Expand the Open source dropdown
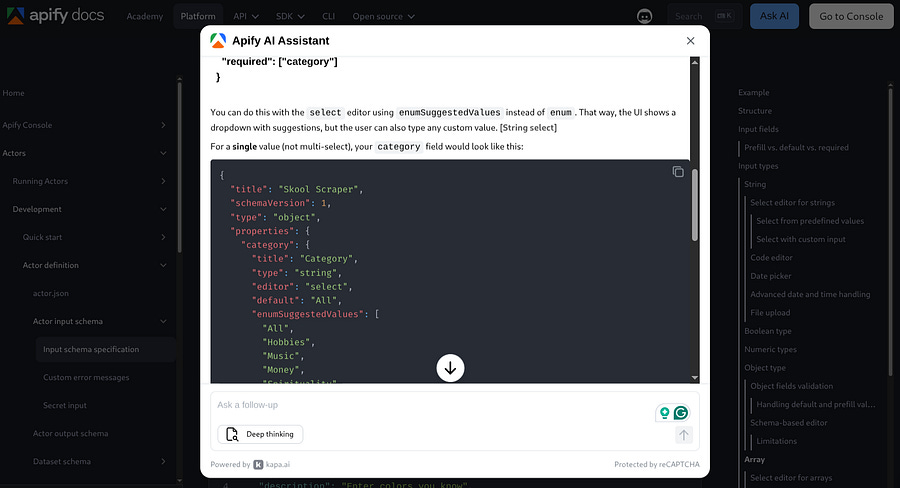The width and height of the screenshot is (900, 488). coord(383,16)
